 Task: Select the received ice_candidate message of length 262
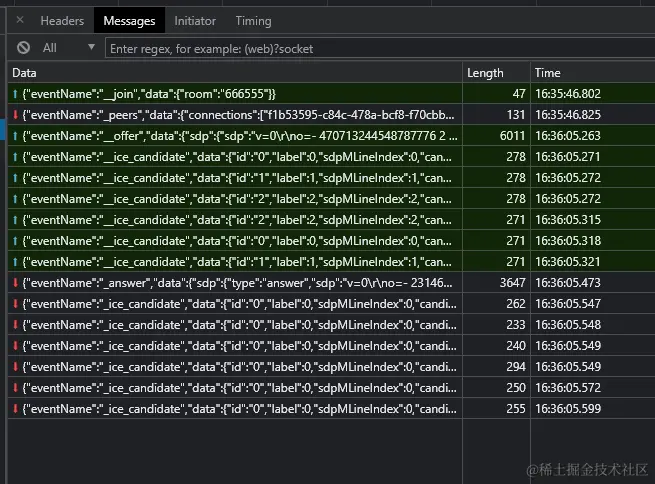(331, 304)
